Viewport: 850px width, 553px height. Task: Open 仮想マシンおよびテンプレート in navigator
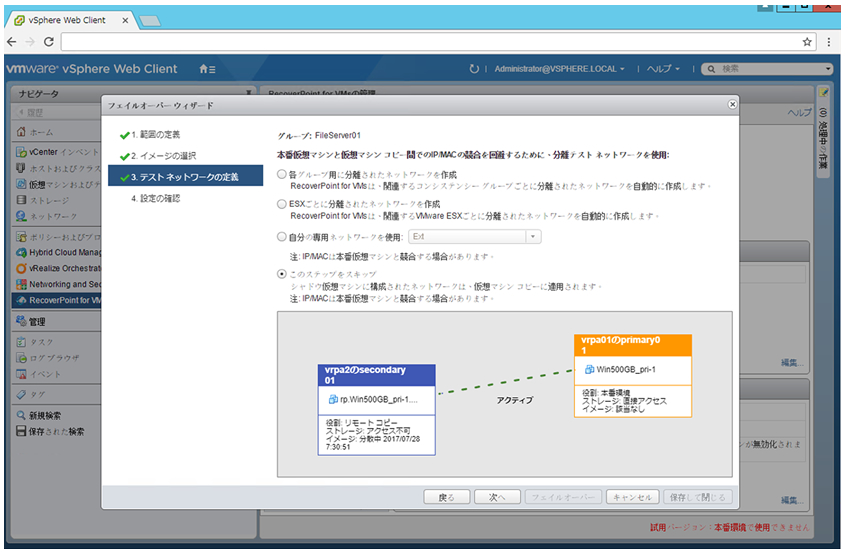[x=58, y=184]
